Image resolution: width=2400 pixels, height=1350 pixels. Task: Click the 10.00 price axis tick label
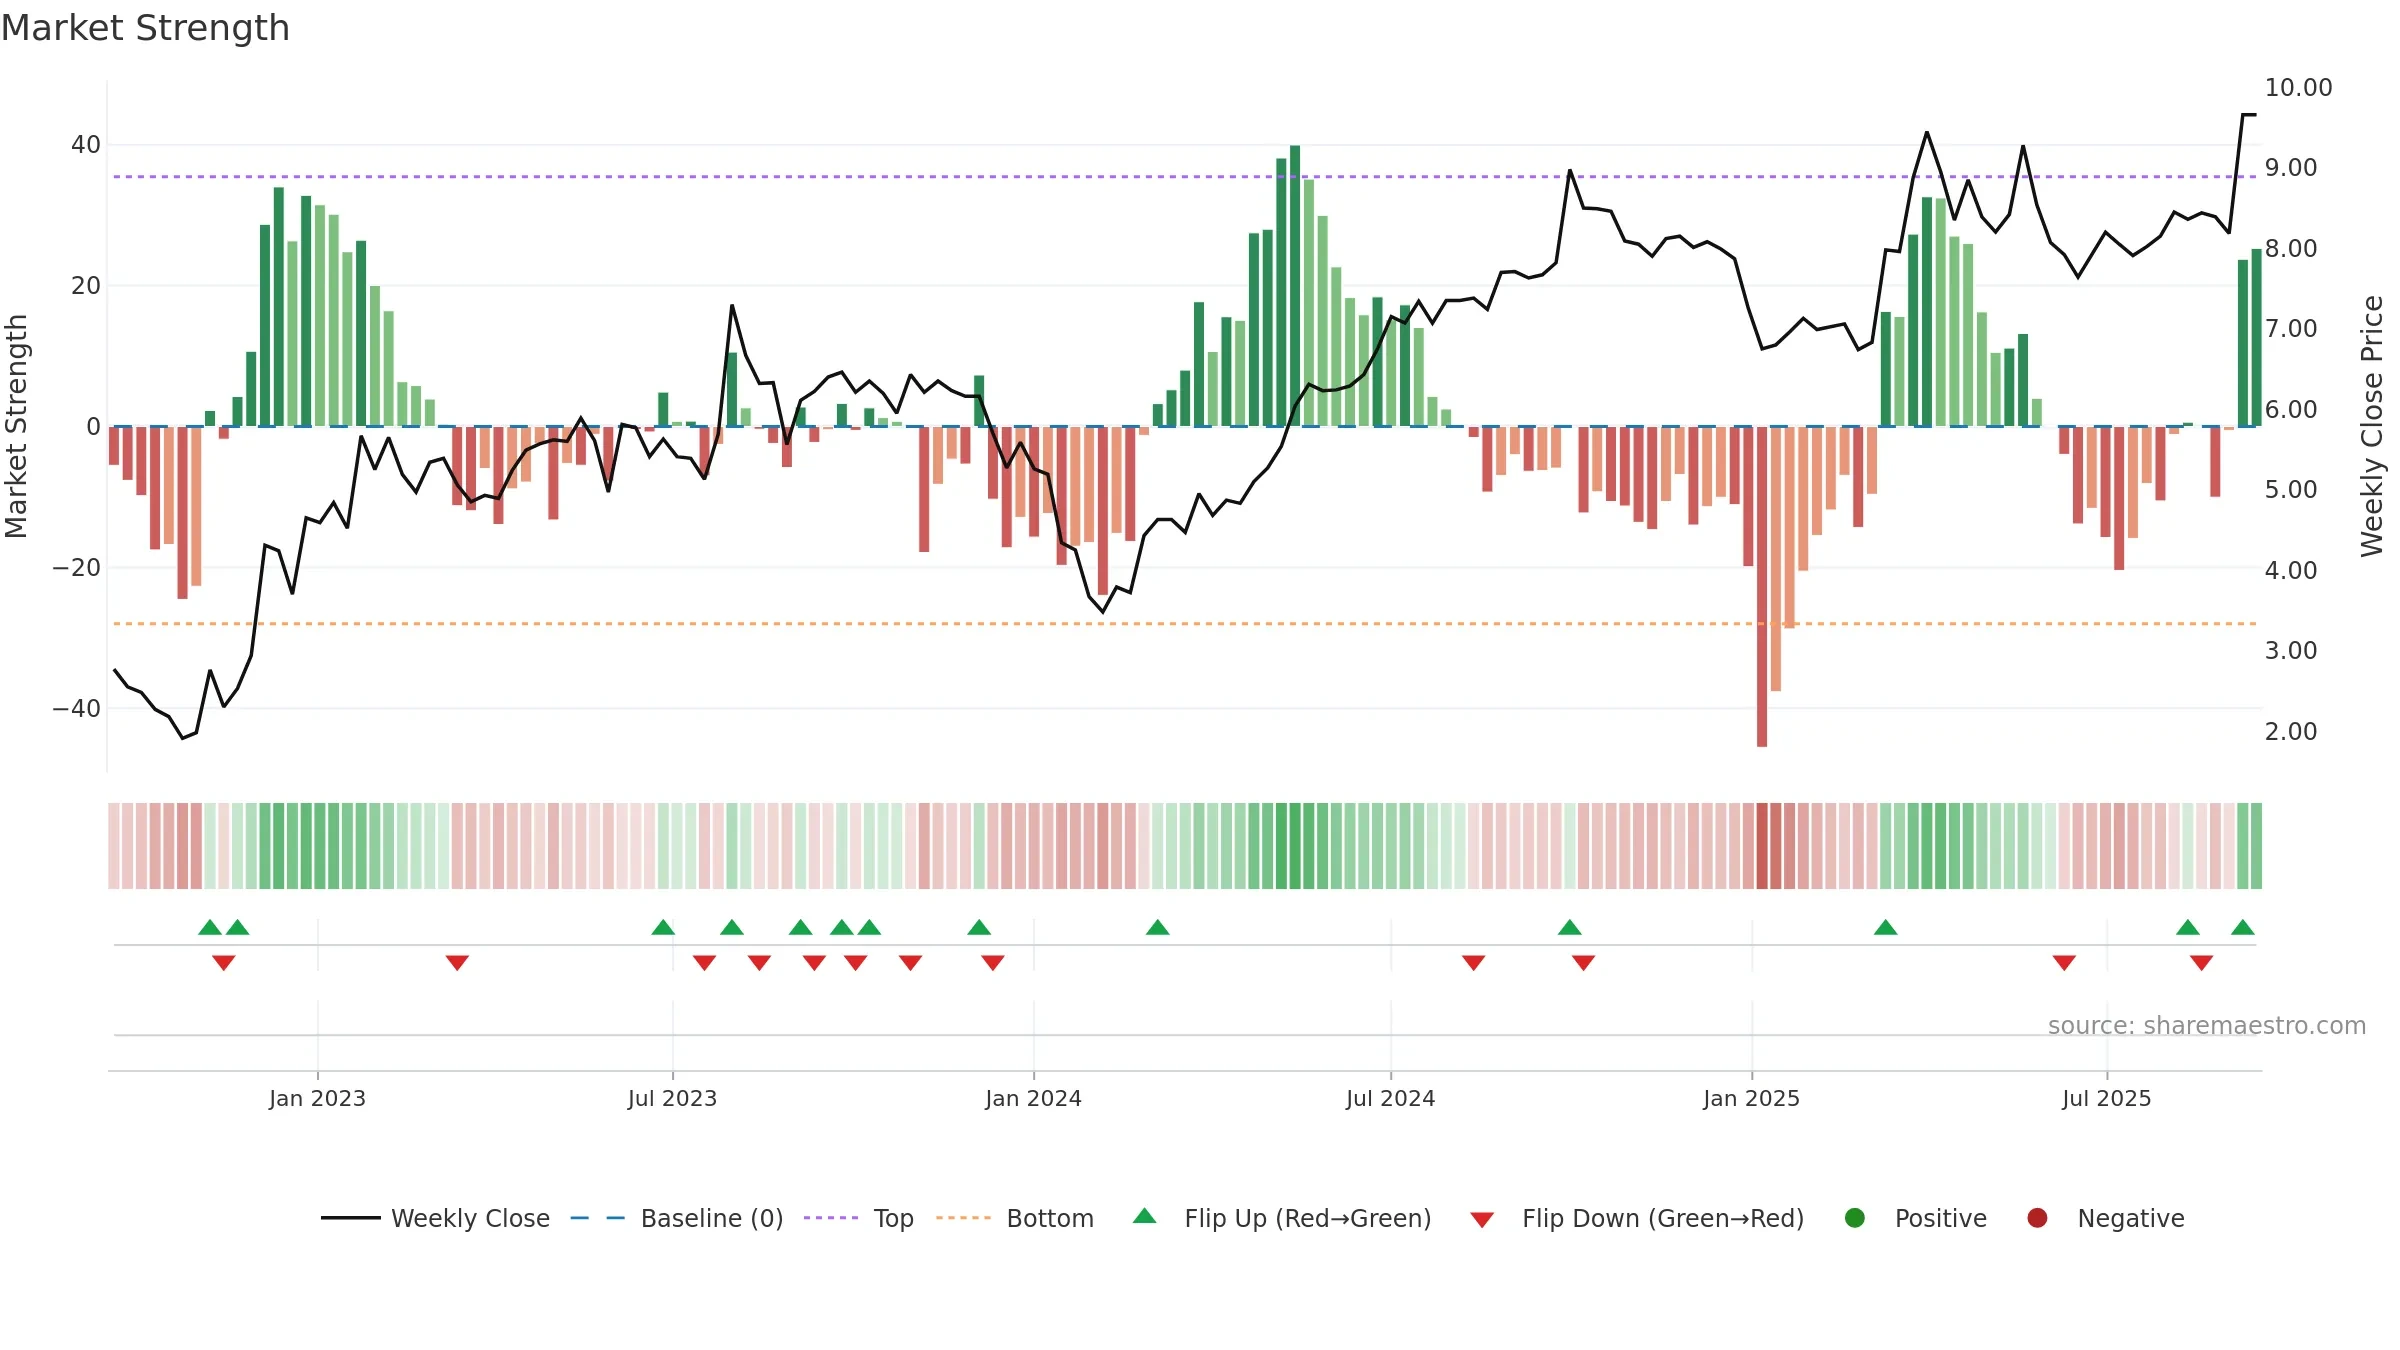[x=2298, y=88]
